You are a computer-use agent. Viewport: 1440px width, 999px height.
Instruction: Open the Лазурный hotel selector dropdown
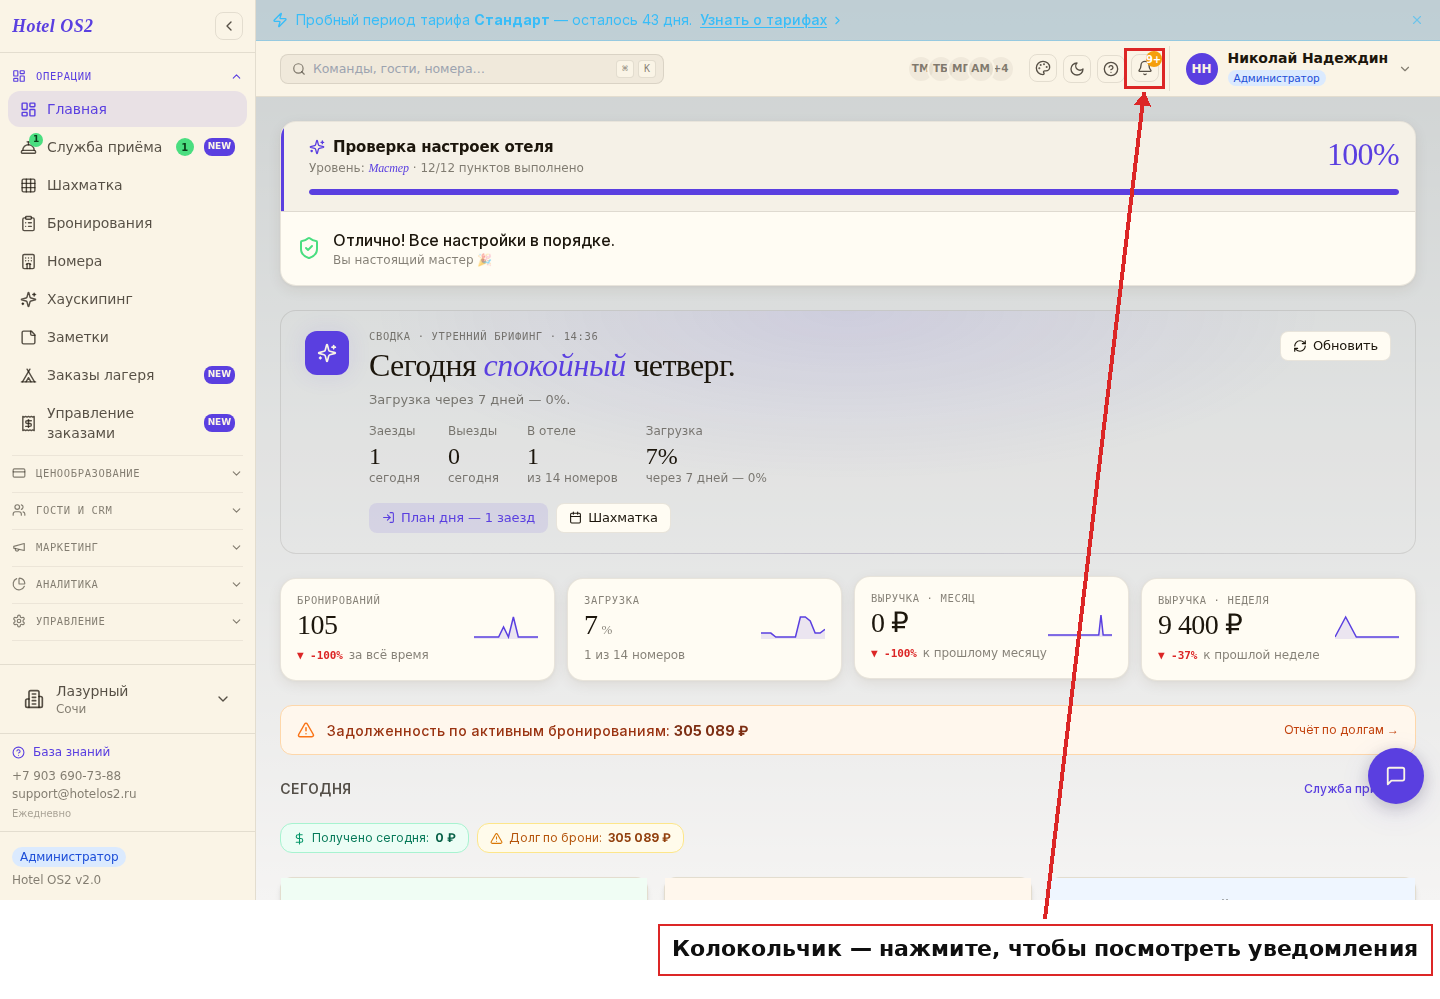(127, 699)
